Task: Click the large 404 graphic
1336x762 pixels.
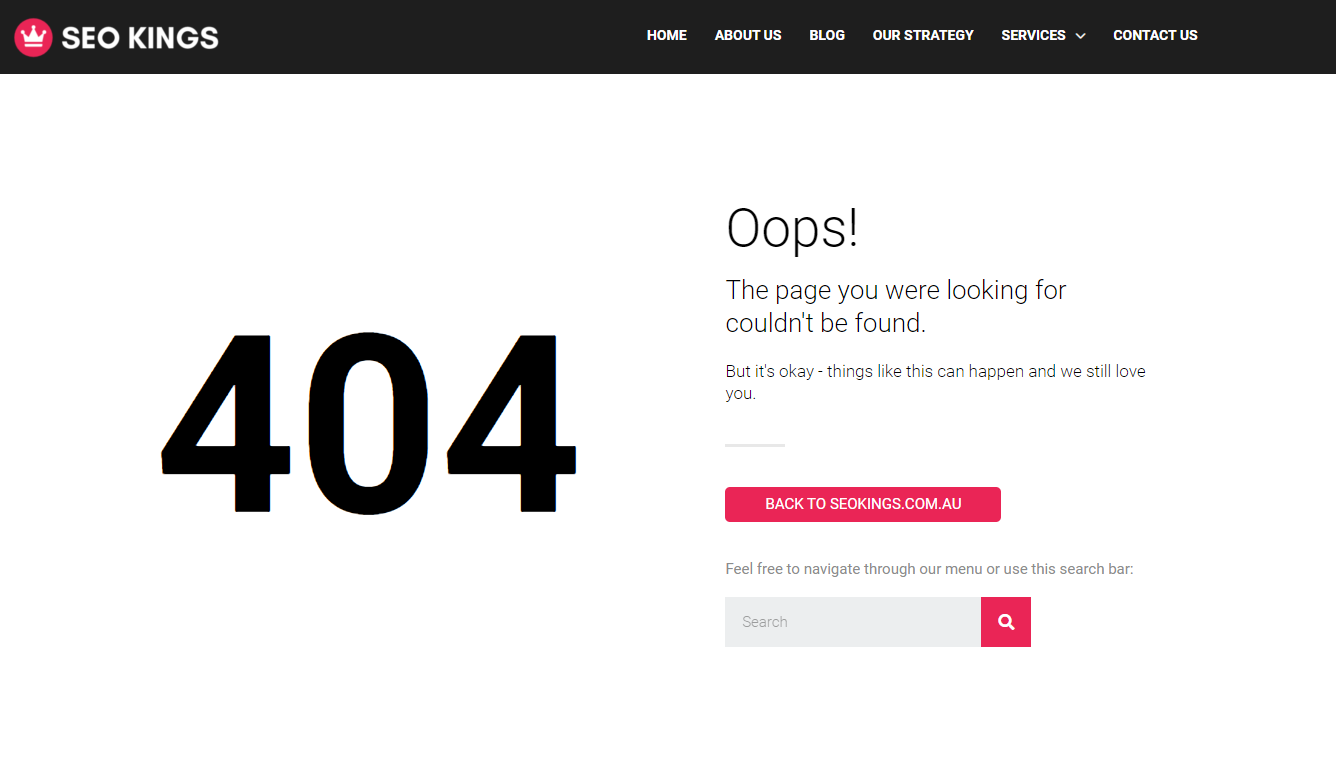Action: point(369,423)
